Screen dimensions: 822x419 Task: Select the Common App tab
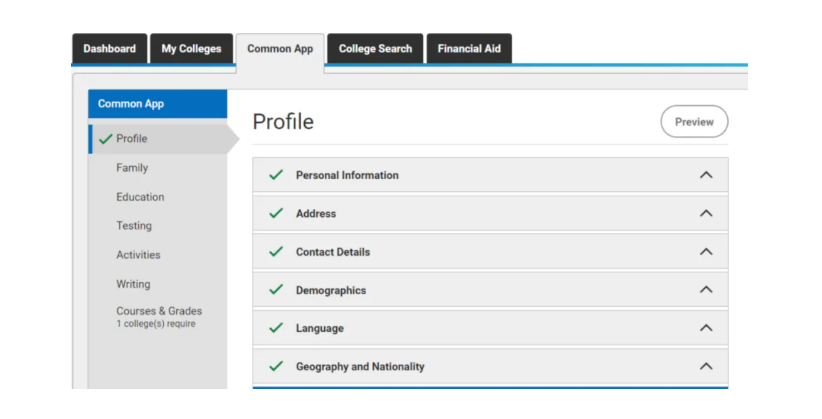click(x=280, y=49)
